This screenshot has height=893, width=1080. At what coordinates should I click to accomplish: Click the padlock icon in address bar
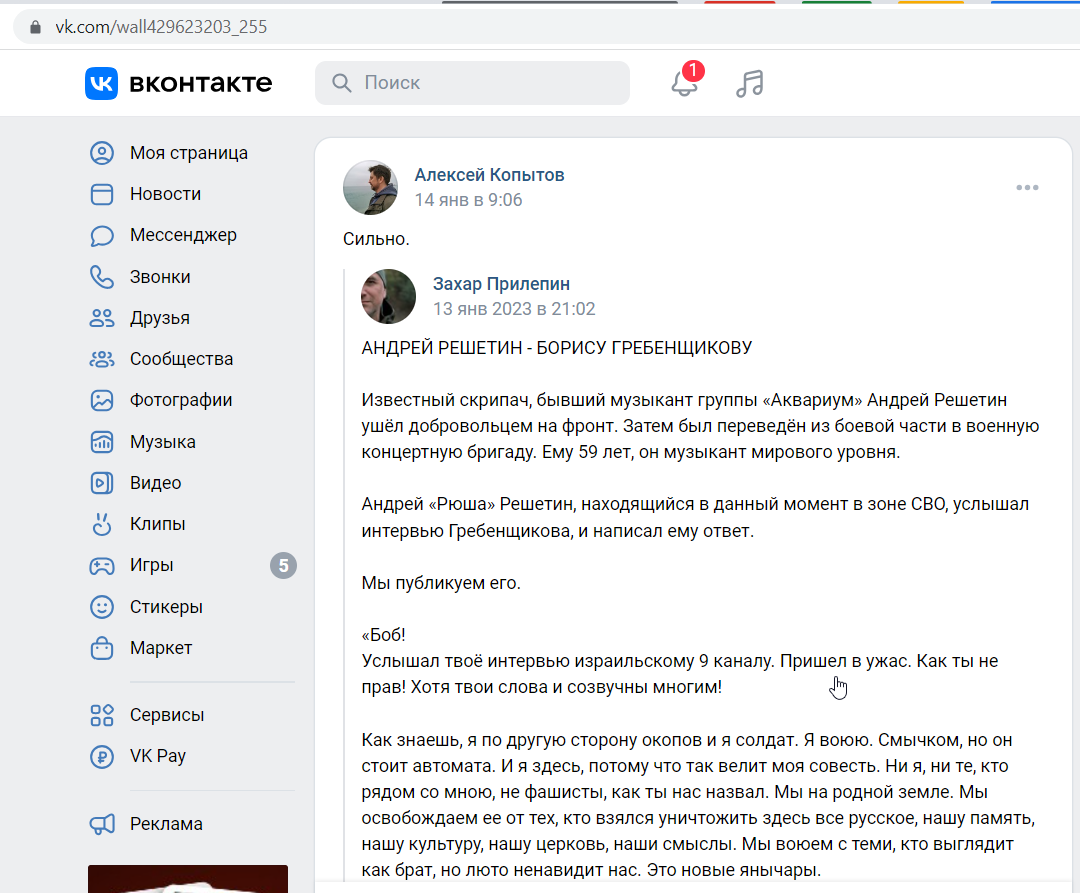35,27
